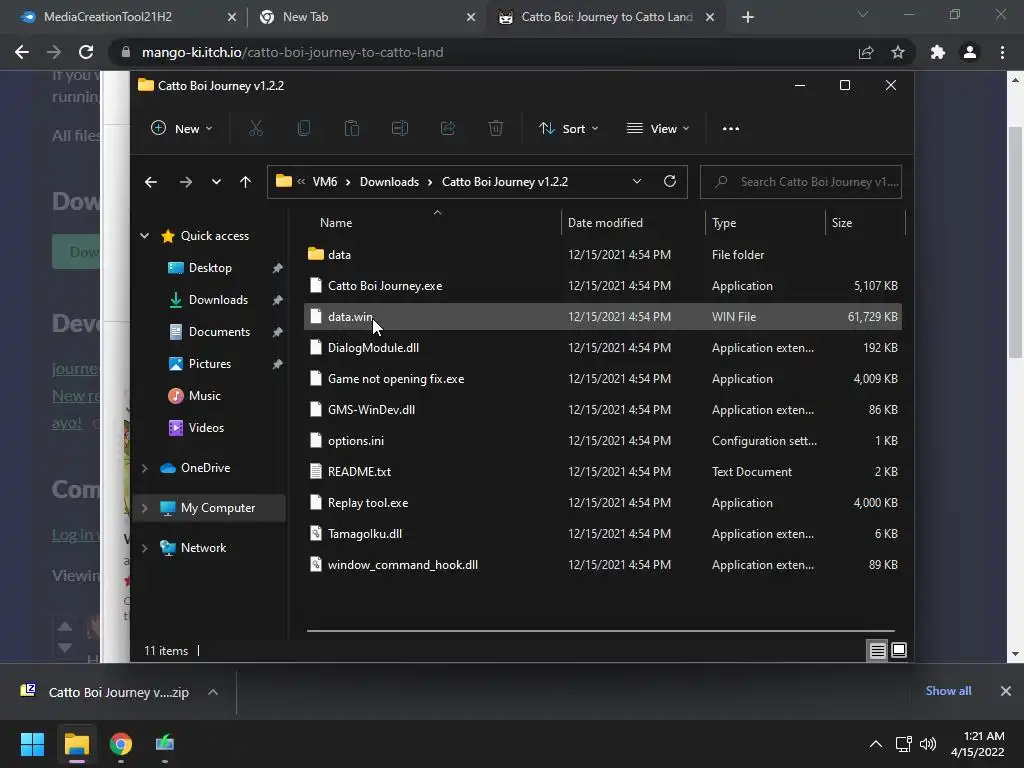Viewport: 1024px width, 768px height.
Task: Select Music in navigation pane
Action: pos(204,396)
